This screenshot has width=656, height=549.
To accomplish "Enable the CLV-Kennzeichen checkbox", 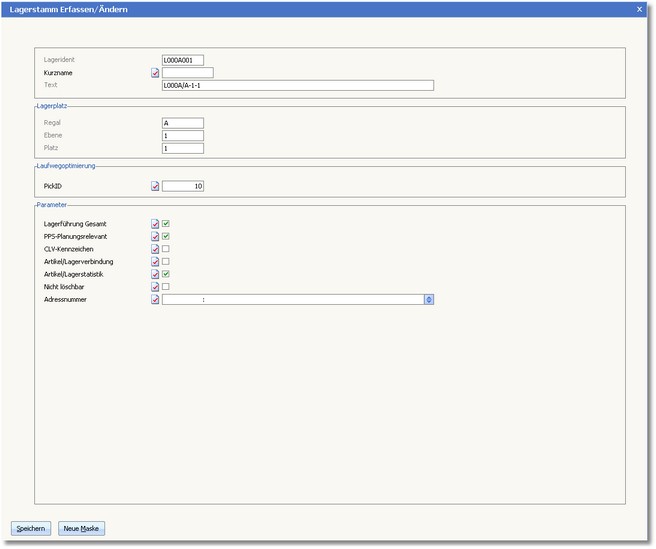I will [166, 249].
